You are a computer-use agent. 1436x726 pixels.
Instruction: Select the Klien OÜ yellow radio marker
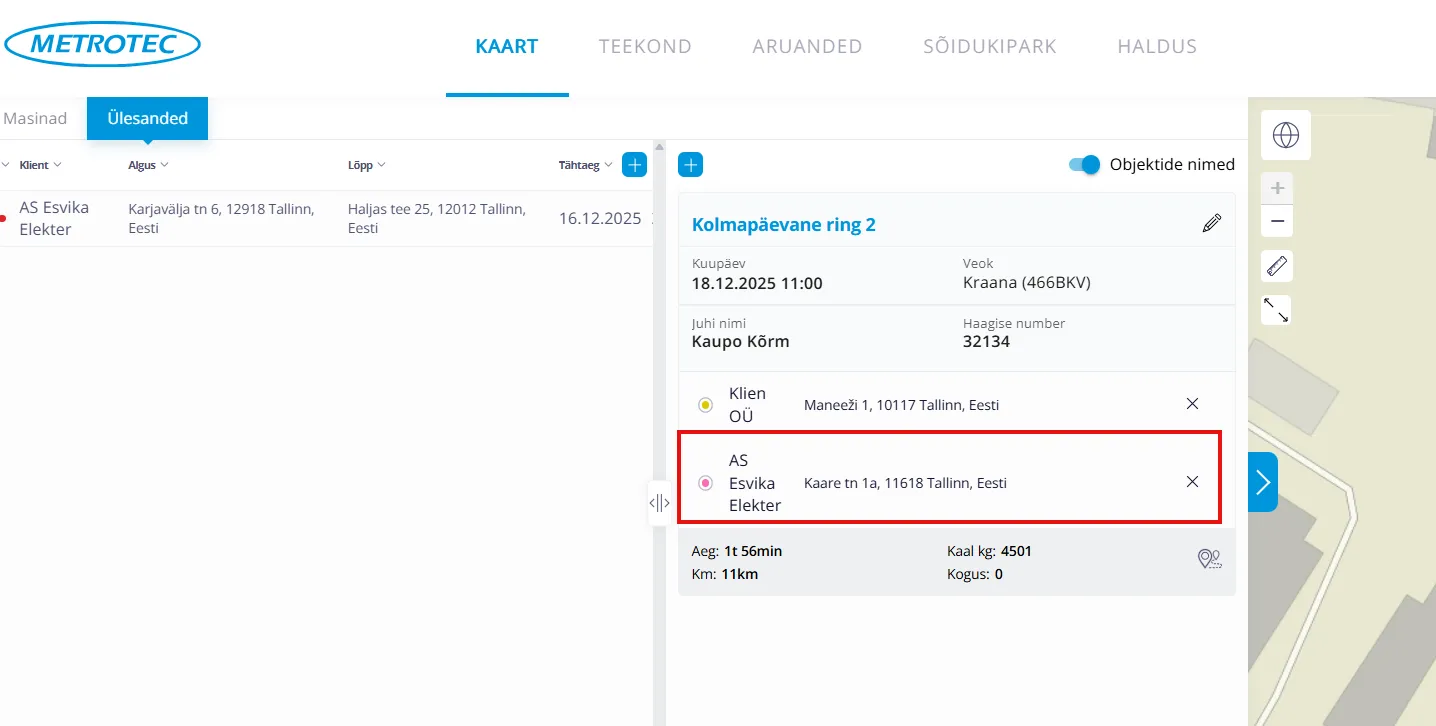[x=705, y=405]
